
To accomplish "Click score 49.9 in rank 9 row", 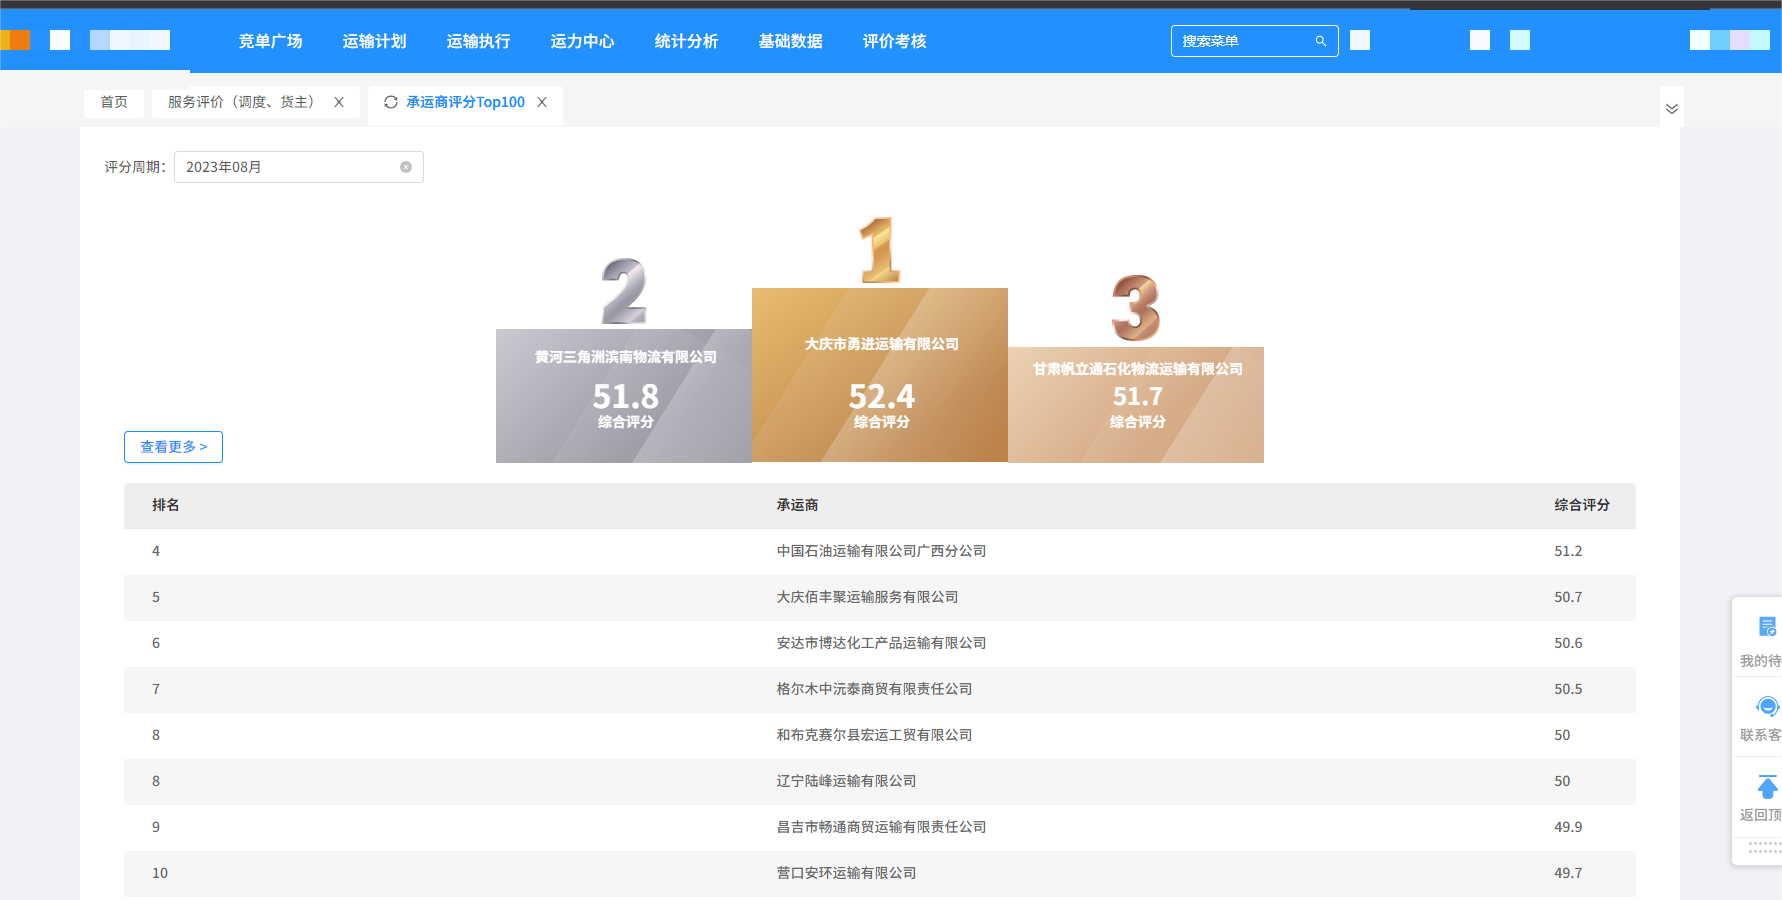I will pyautogui.click(x=1568, y=827).
